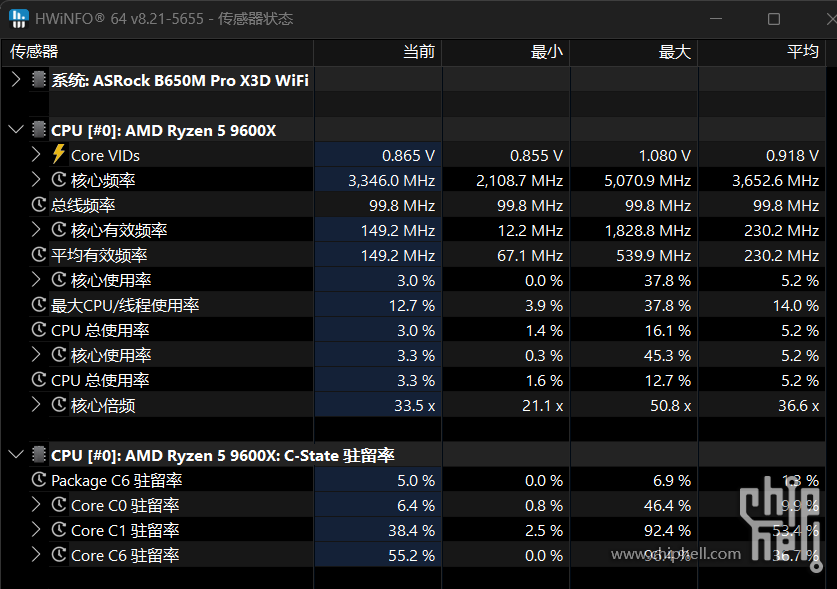This screenshot has width=837, height=589.
Task: Click the current Core C6 驻留率 value 55.2 %
Action: click(412, 555)
